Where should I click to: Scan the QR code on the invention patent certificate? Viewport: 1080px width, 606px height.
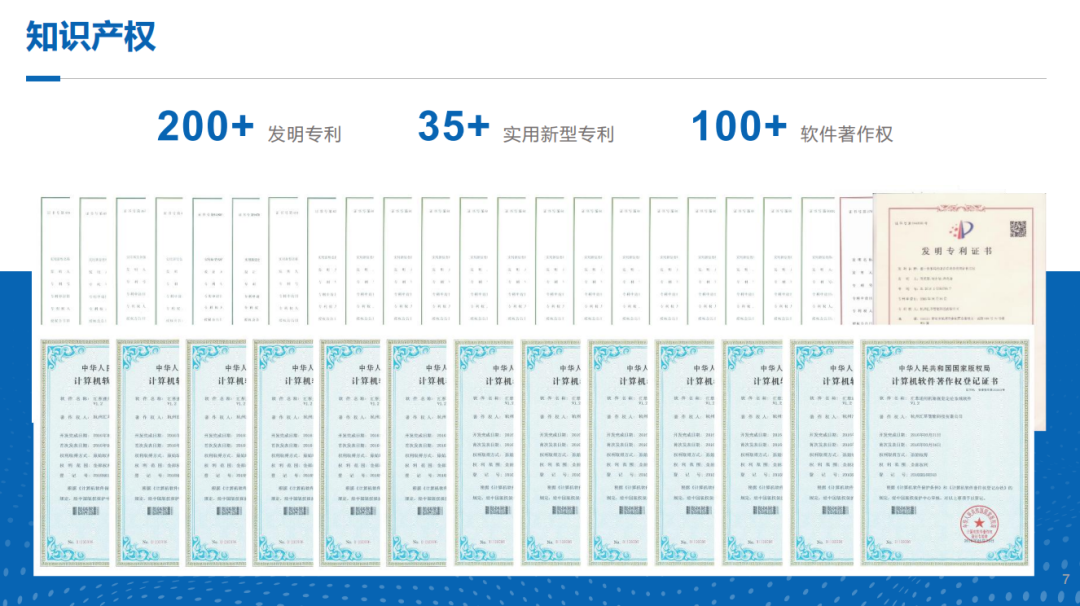(x=1018, y=230)
